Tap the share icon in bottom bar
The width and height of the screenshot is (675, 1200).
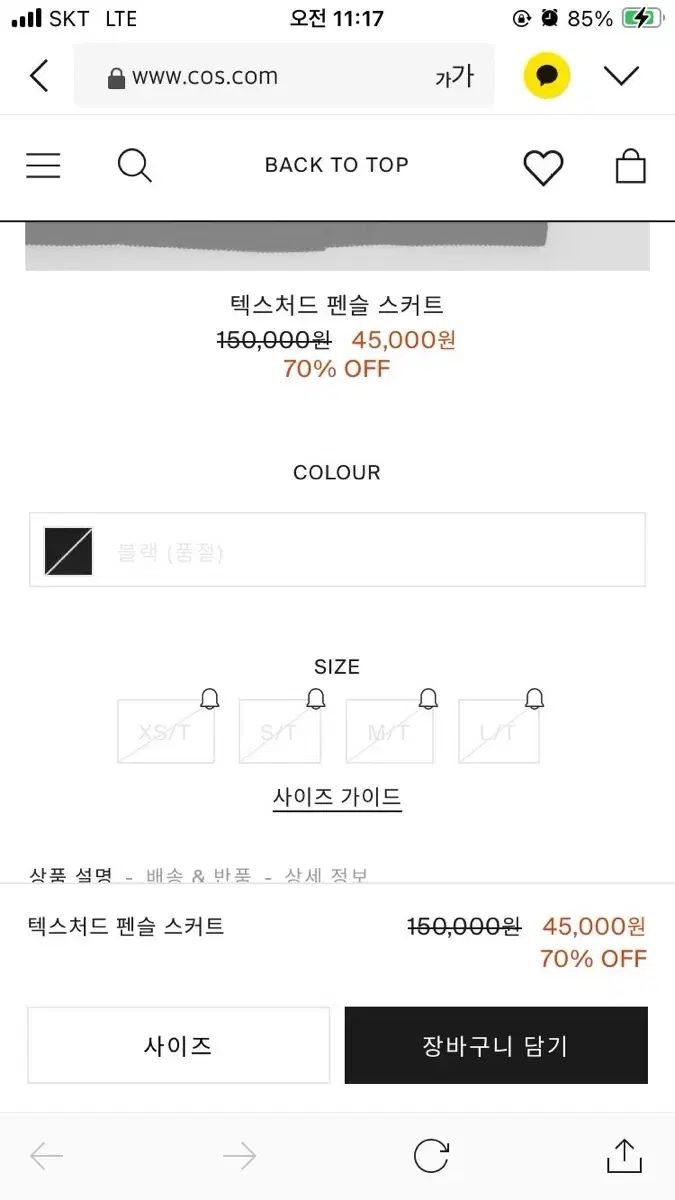(x=623, y=1156)
